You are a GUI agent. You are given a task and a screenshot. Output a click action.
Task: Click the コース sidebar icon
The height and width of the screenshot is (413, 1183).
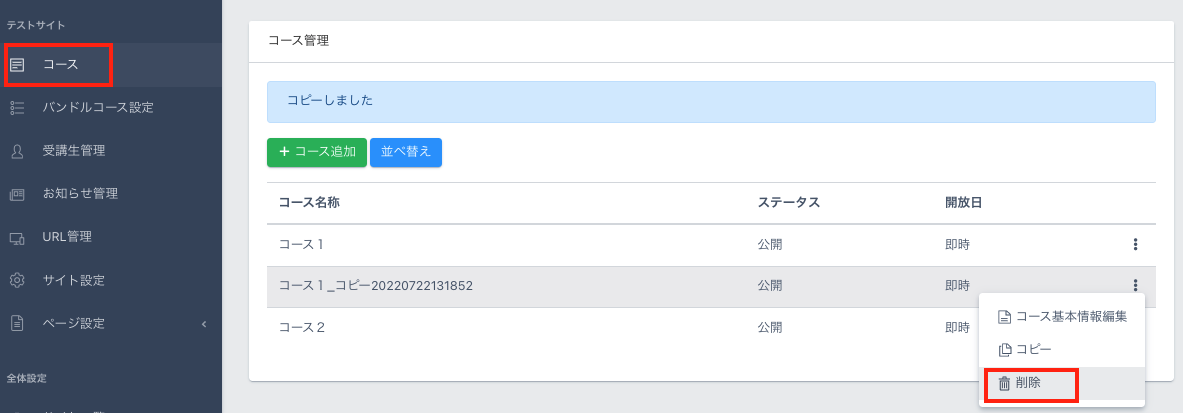click(x=17, y=65)
